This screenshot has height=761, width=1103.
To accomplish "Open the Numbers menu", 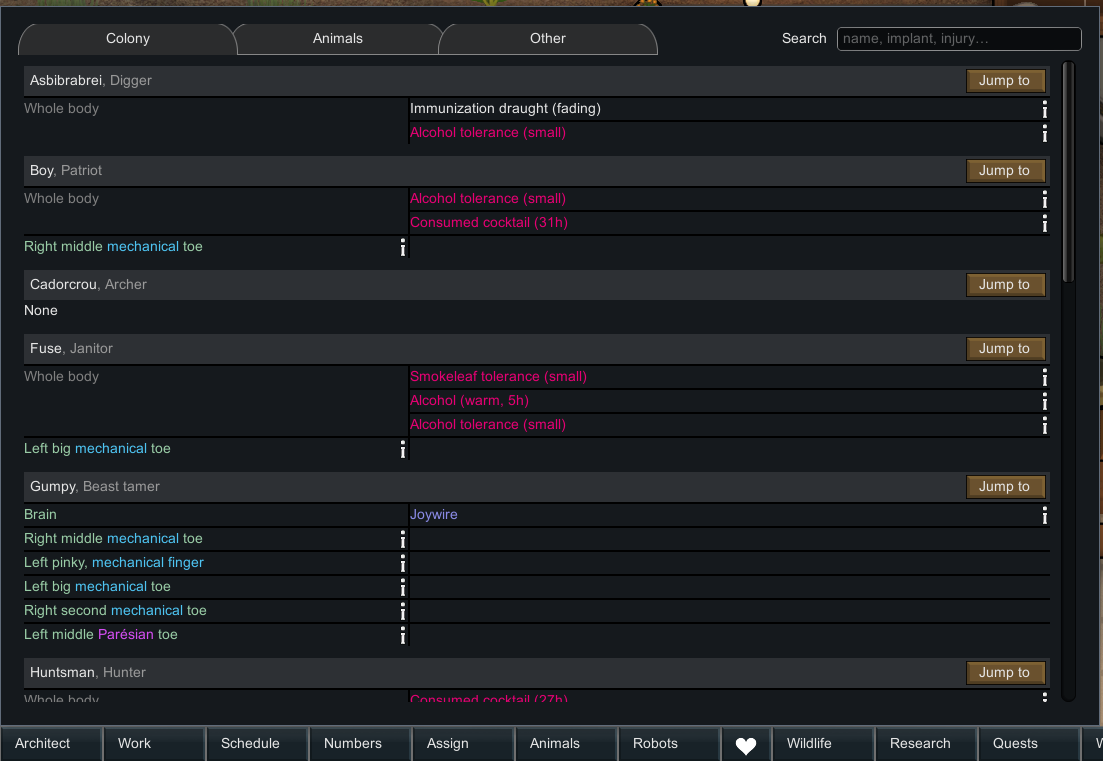I will point(360,744).
